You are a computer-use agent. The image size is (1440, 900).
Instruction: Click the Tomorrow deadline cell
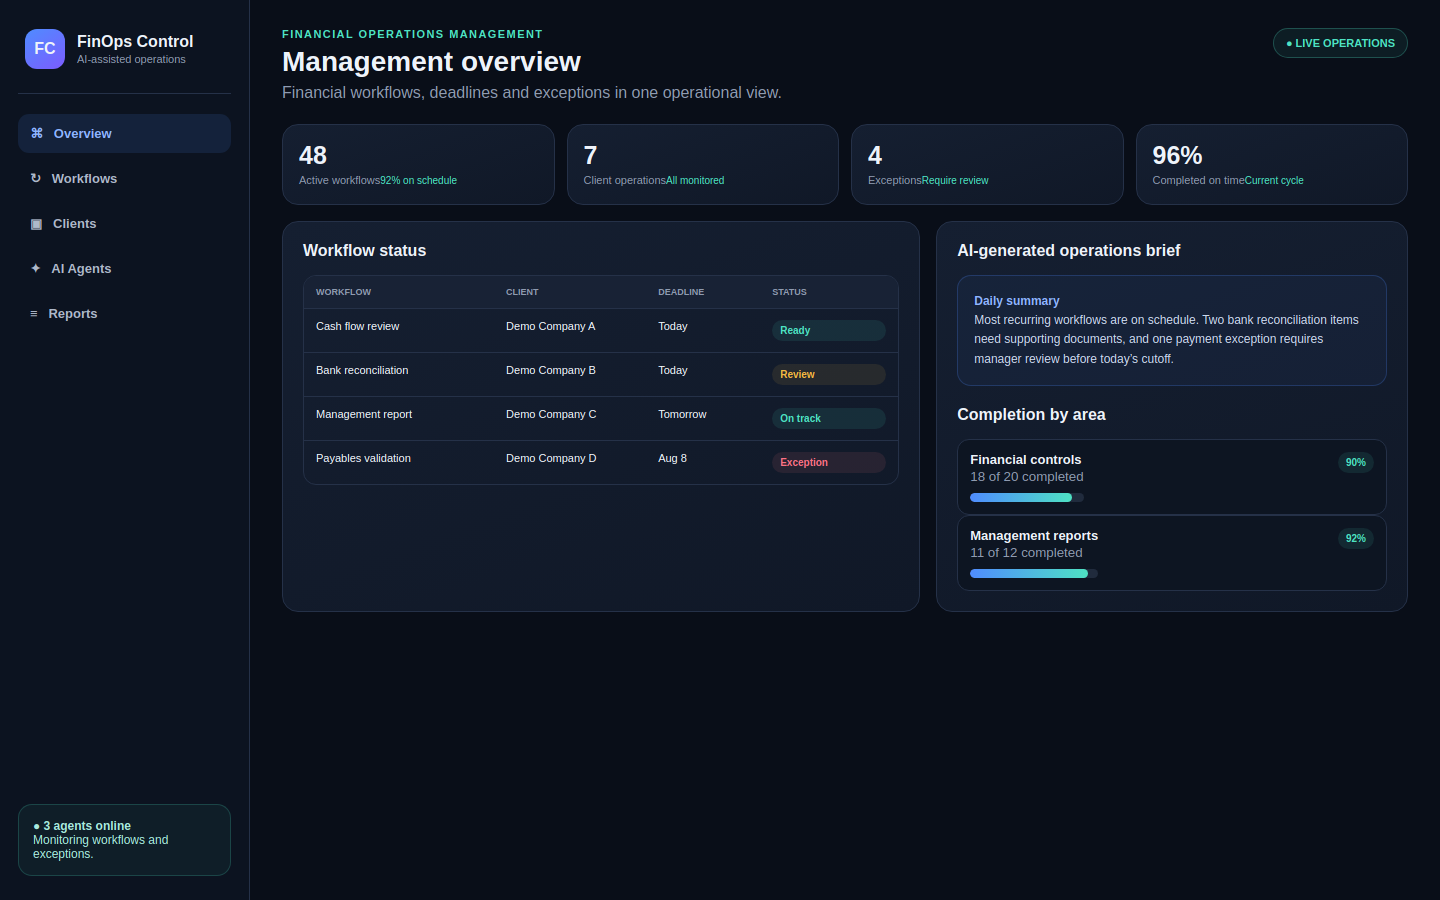click(x=682, y=414)
